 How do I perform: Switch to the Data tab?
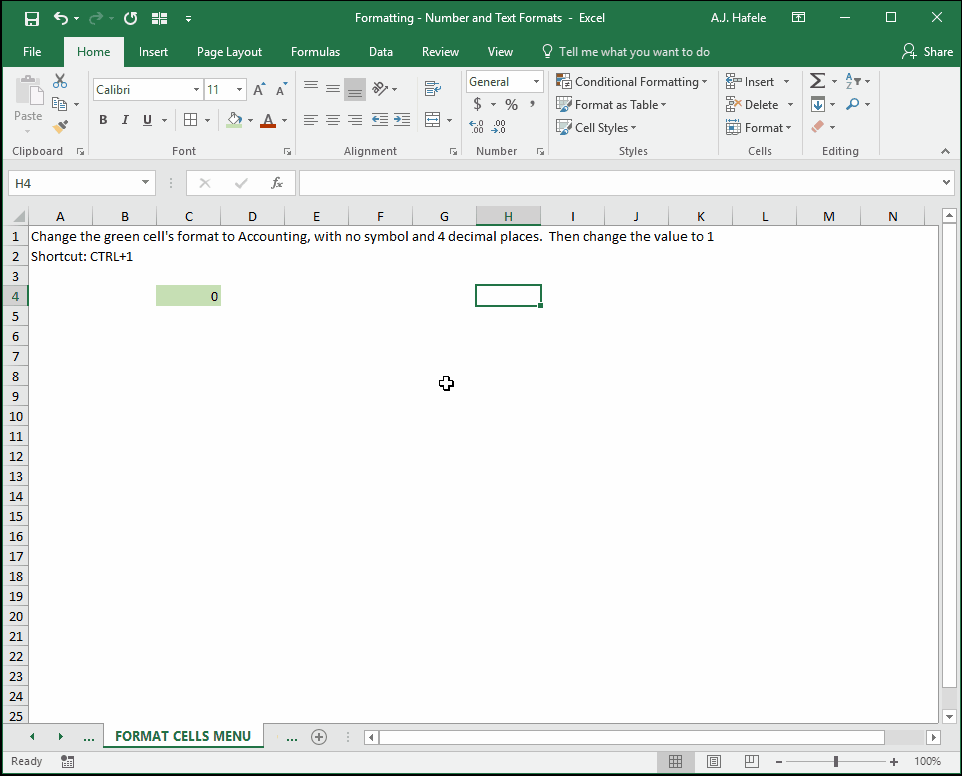380,52
